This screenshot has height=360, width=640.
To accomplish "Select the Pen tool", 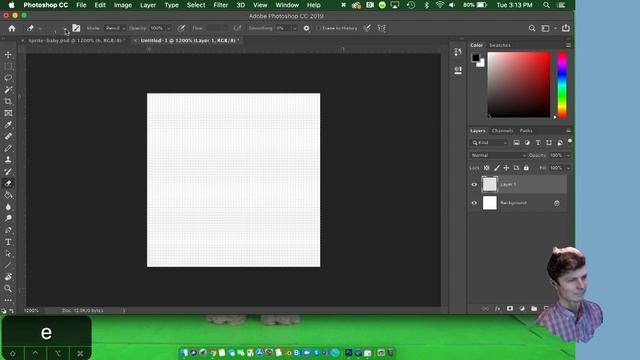I will [8, 230].
